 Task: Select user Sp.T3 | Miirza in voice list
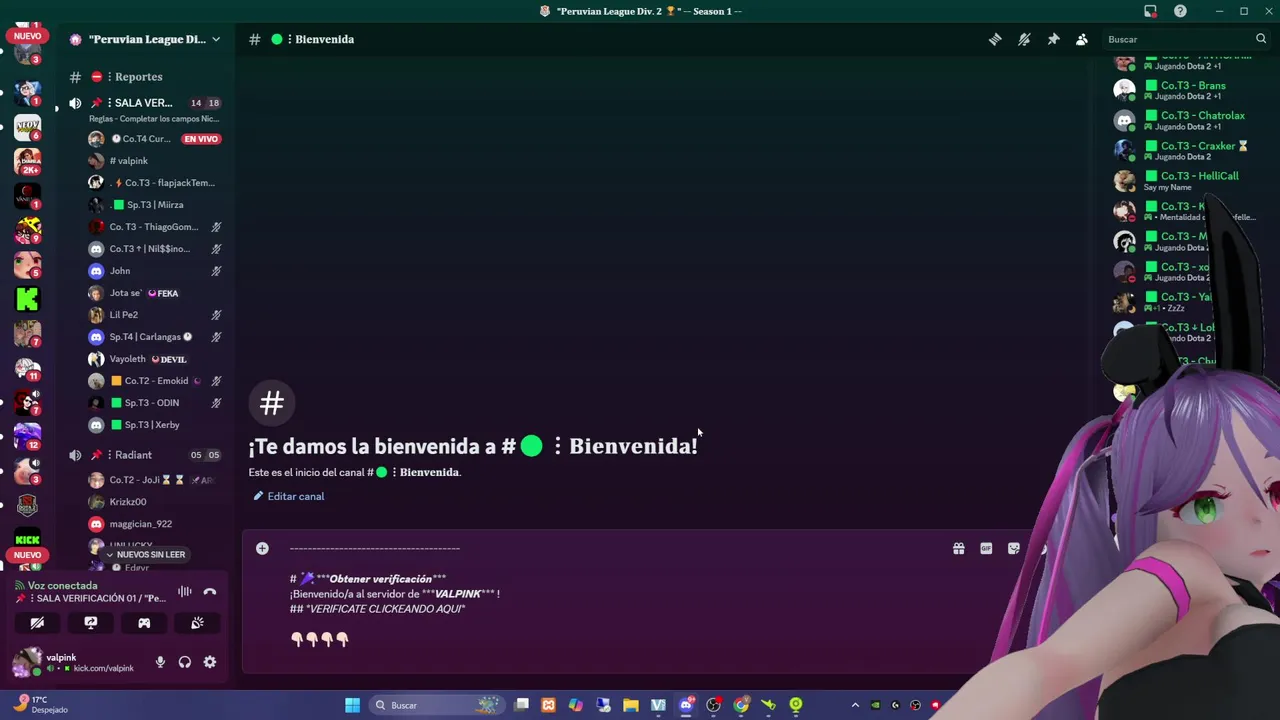pyautogui.click(x=155, y=205)
